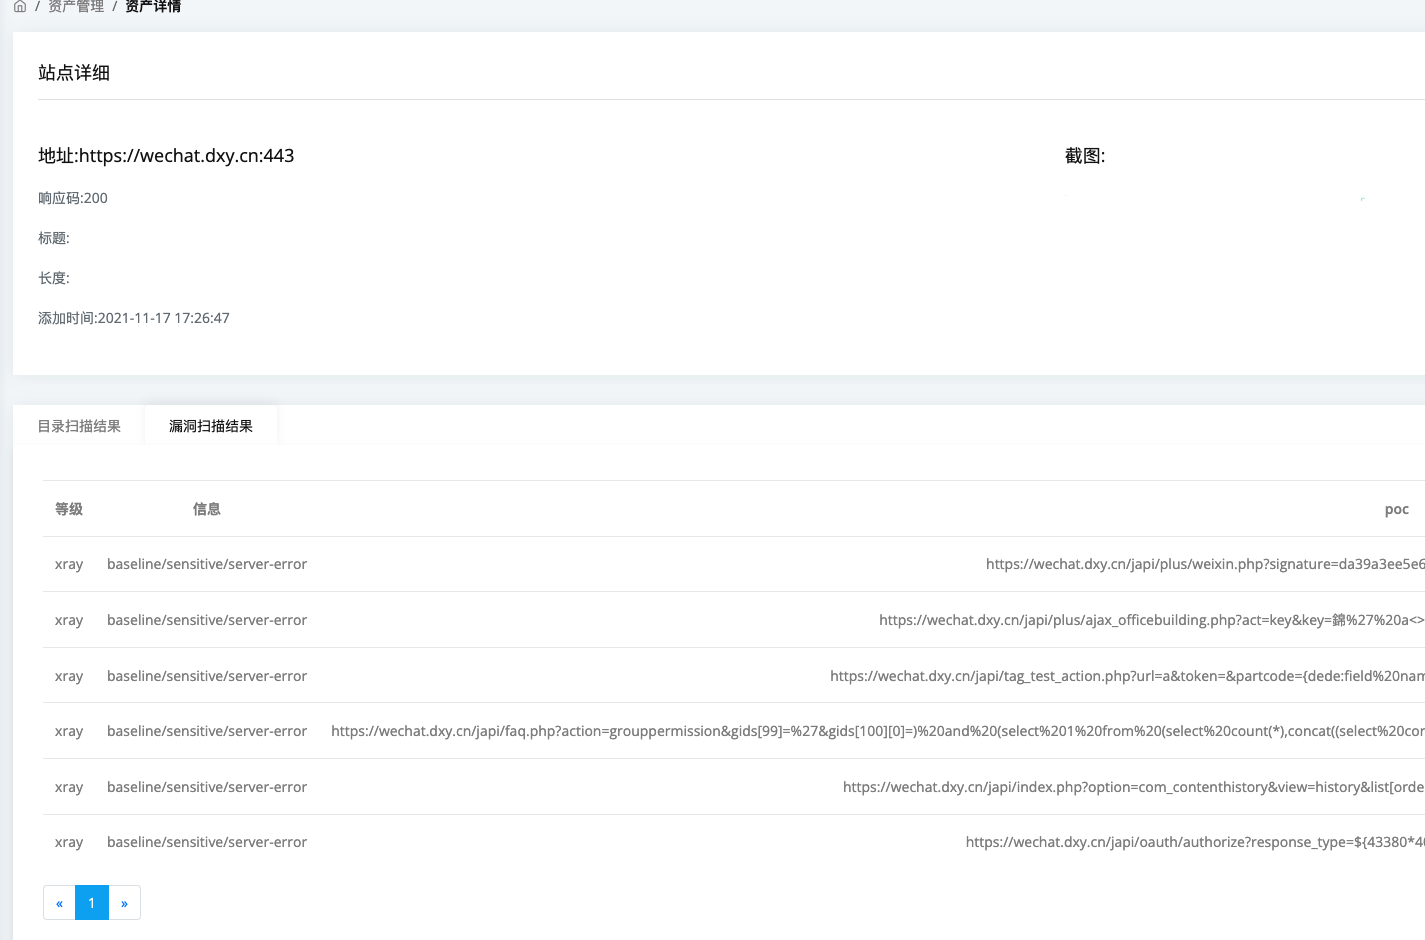Click server-error info in faq.php row

point(207,731)
